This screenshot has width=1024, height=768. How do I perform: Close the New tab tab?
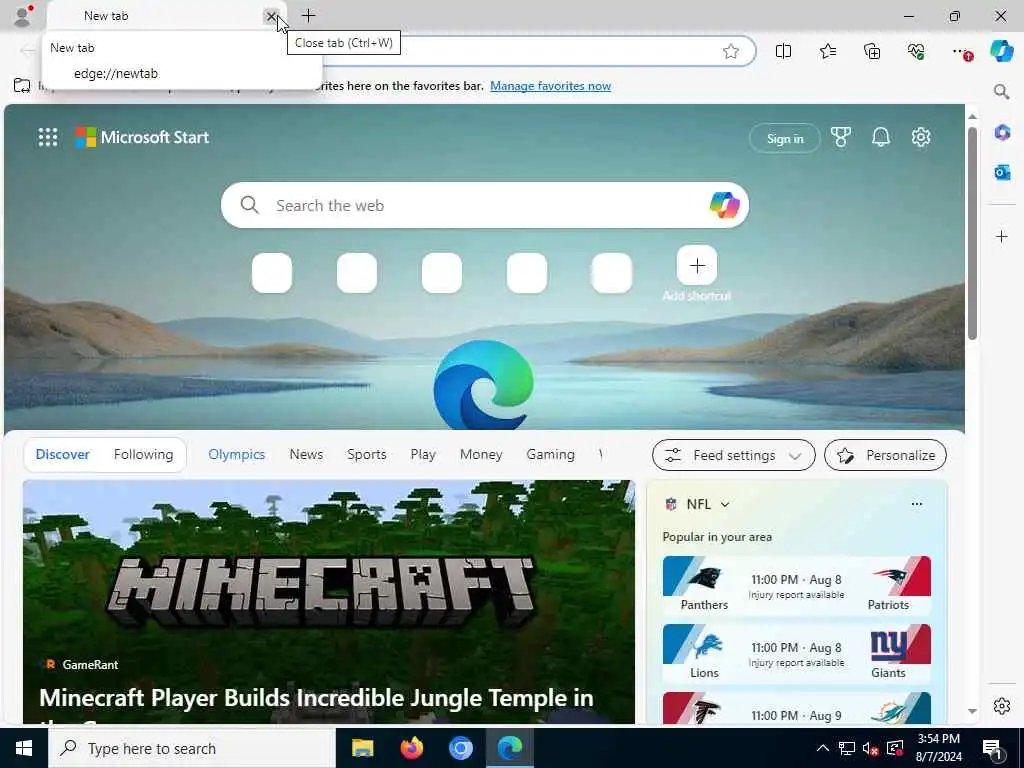point(271,16)
